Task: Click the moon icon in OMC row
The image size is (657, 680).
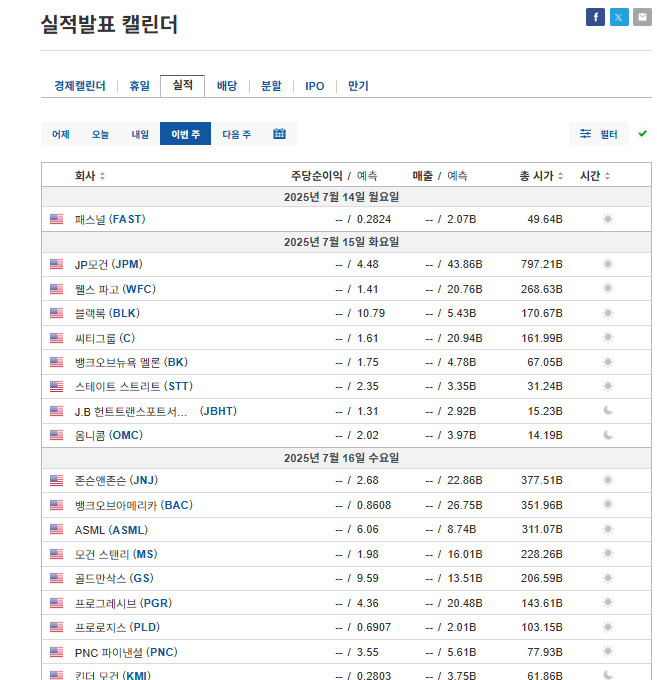Action: [x=608, y=435]
